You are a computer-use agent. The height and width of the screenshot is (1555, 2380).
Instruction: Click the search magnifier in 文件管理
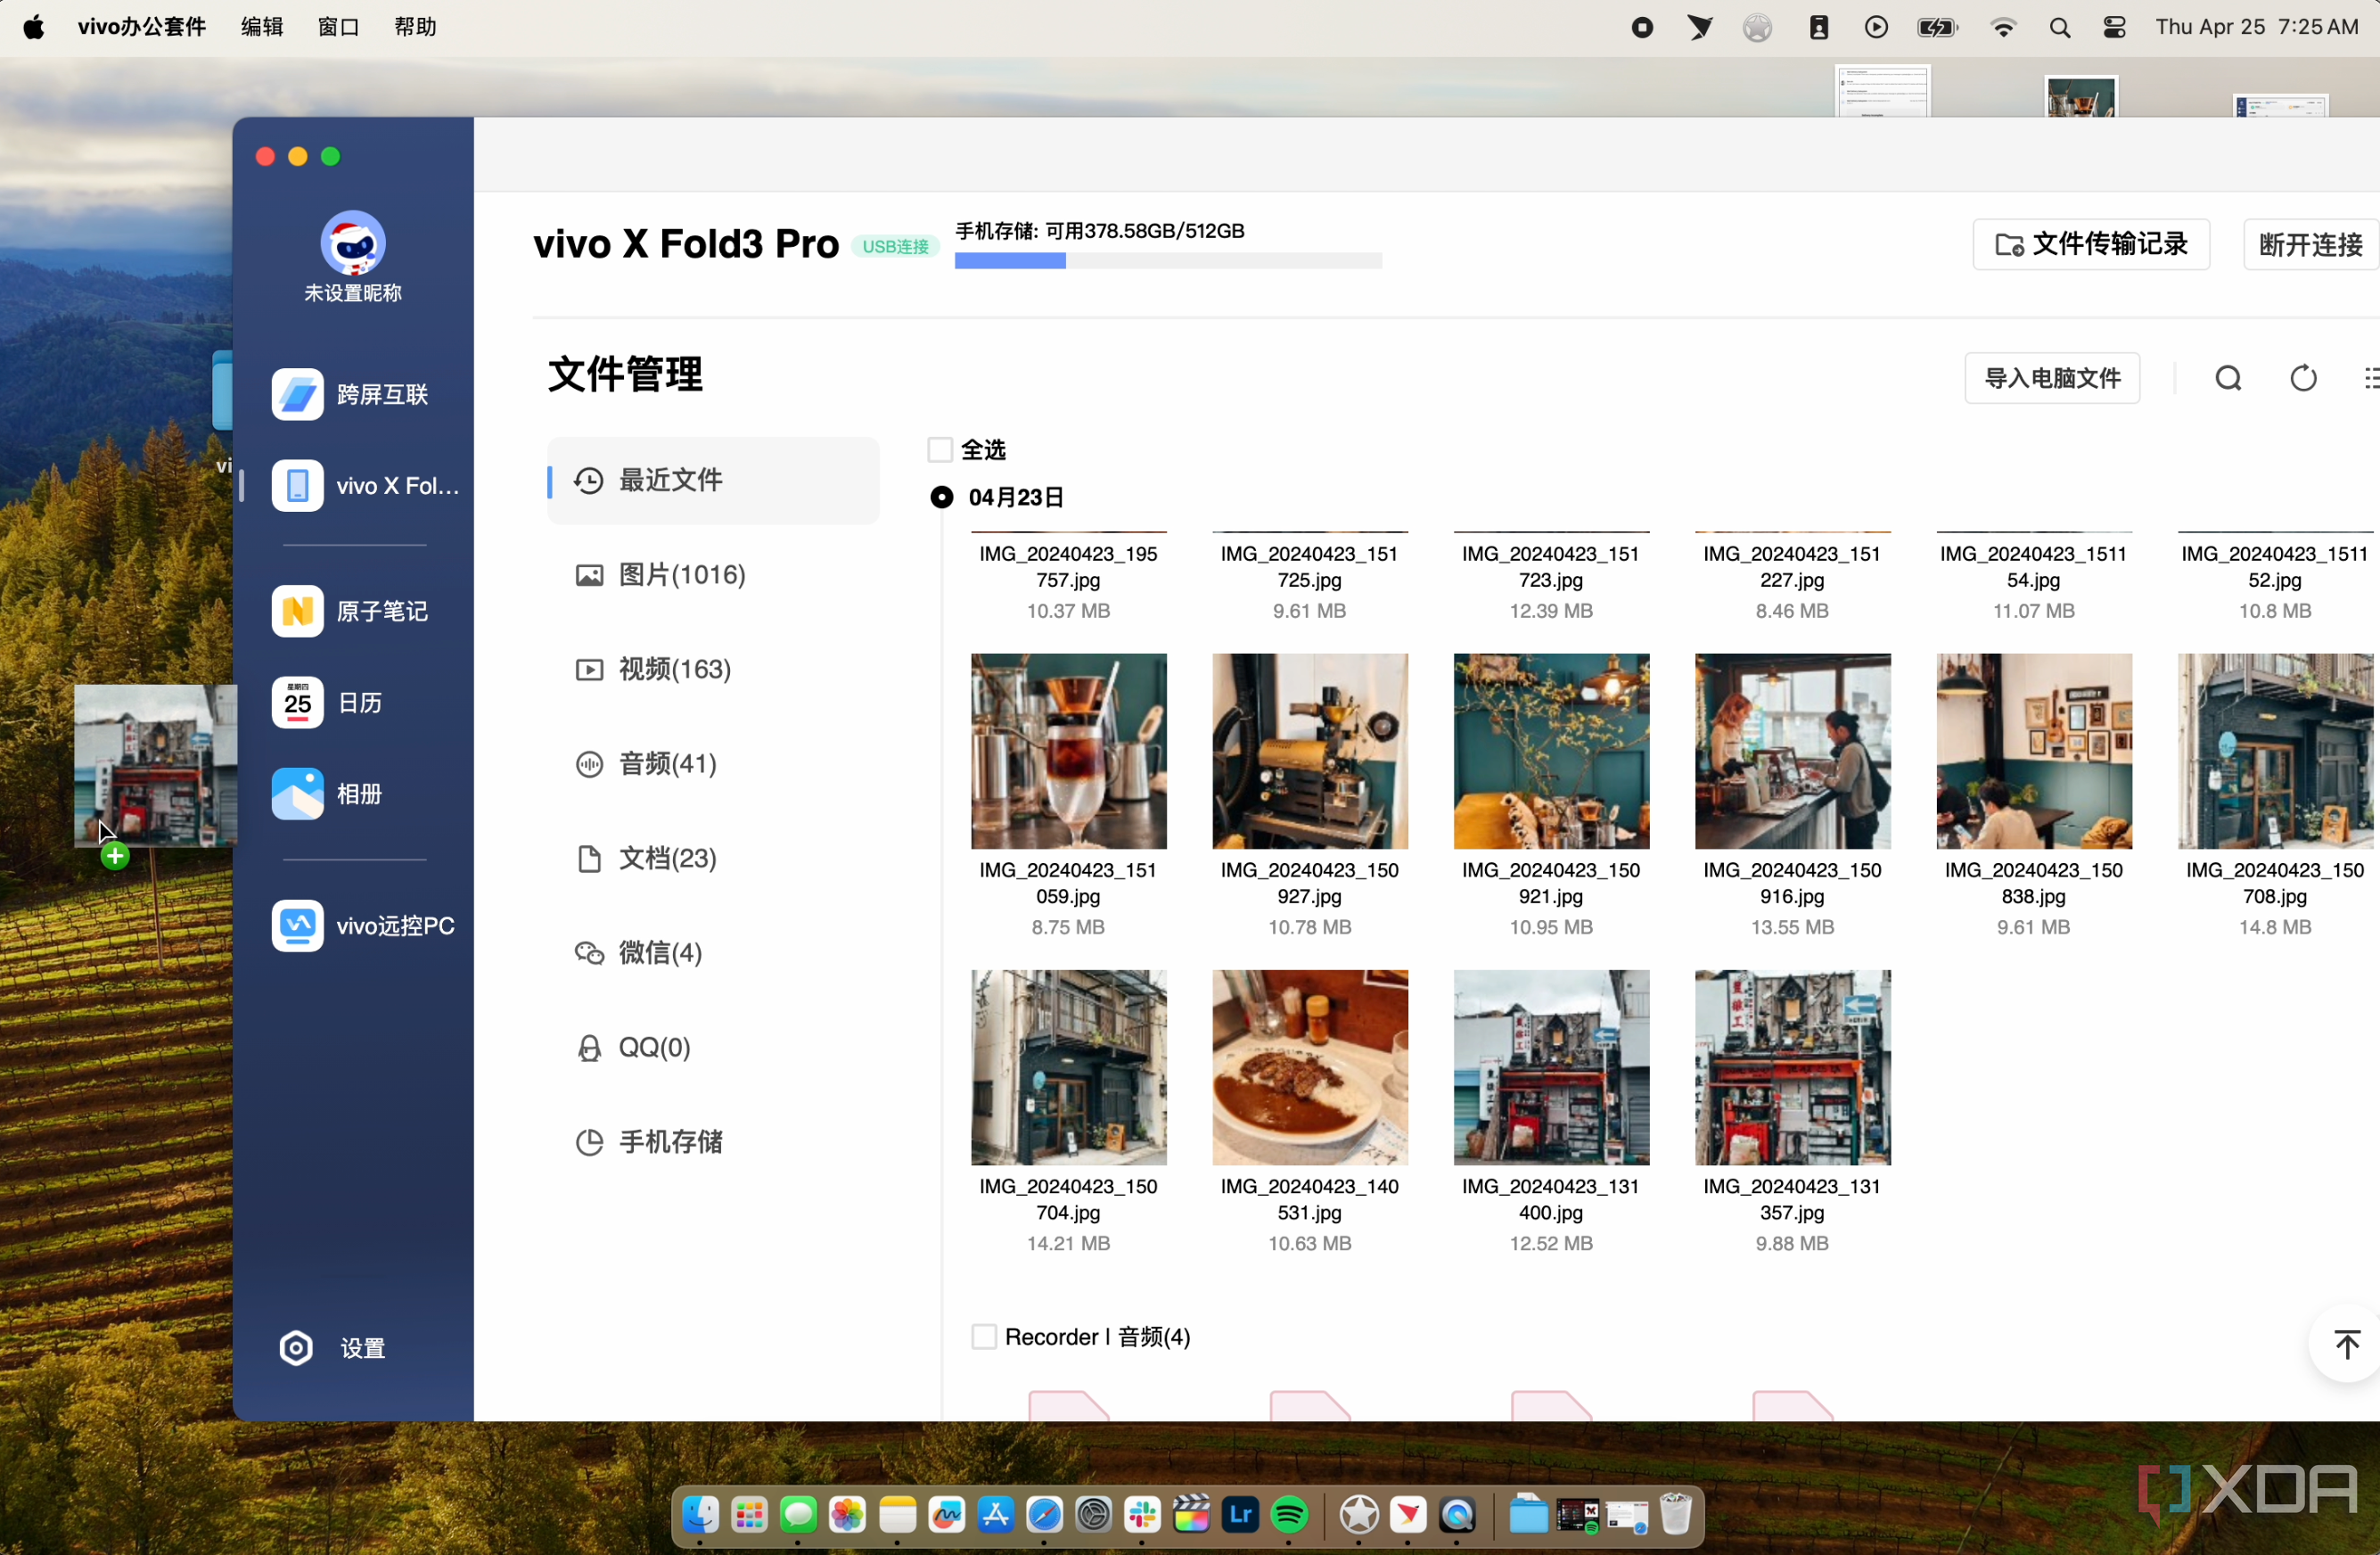point(2228,378)
